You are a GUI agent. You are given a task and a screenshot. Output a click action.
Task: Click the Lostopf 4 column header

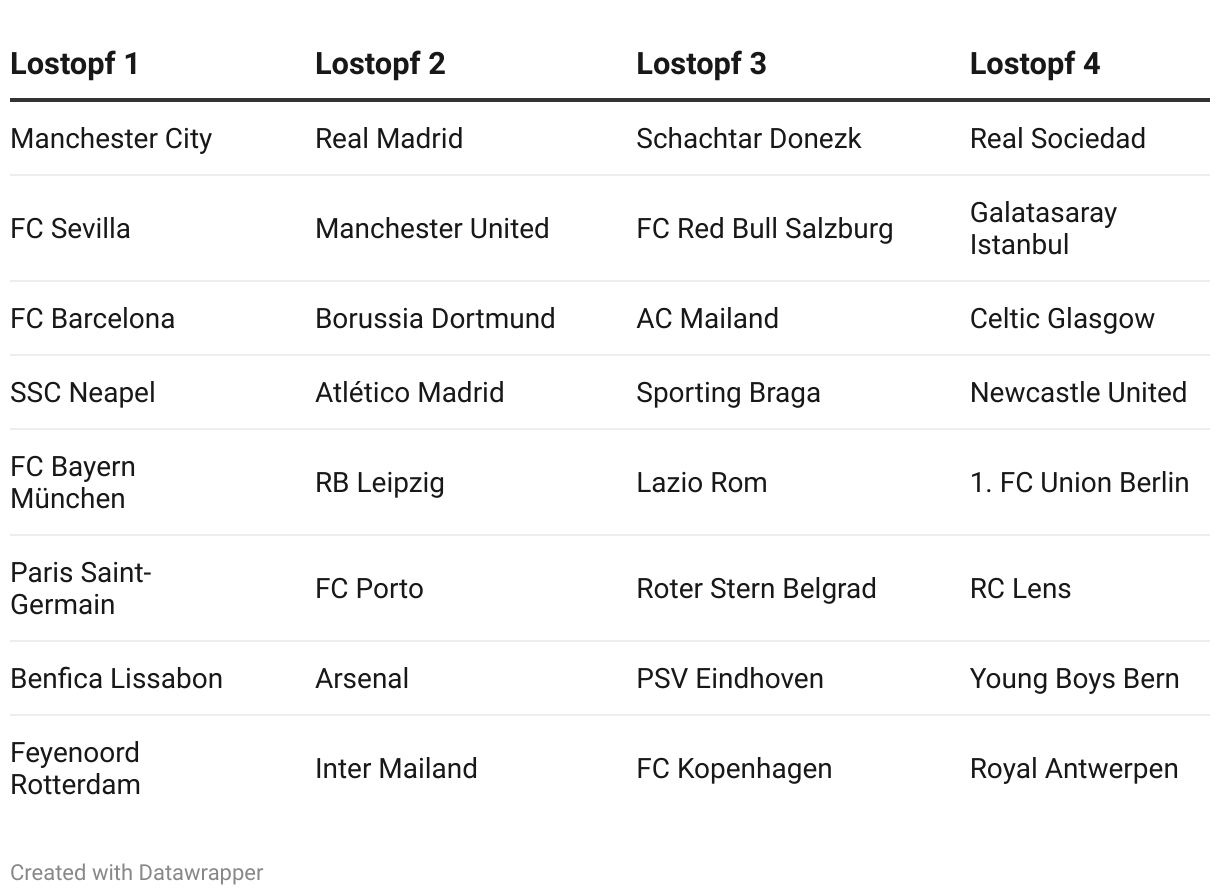[x=1034, y=64]
